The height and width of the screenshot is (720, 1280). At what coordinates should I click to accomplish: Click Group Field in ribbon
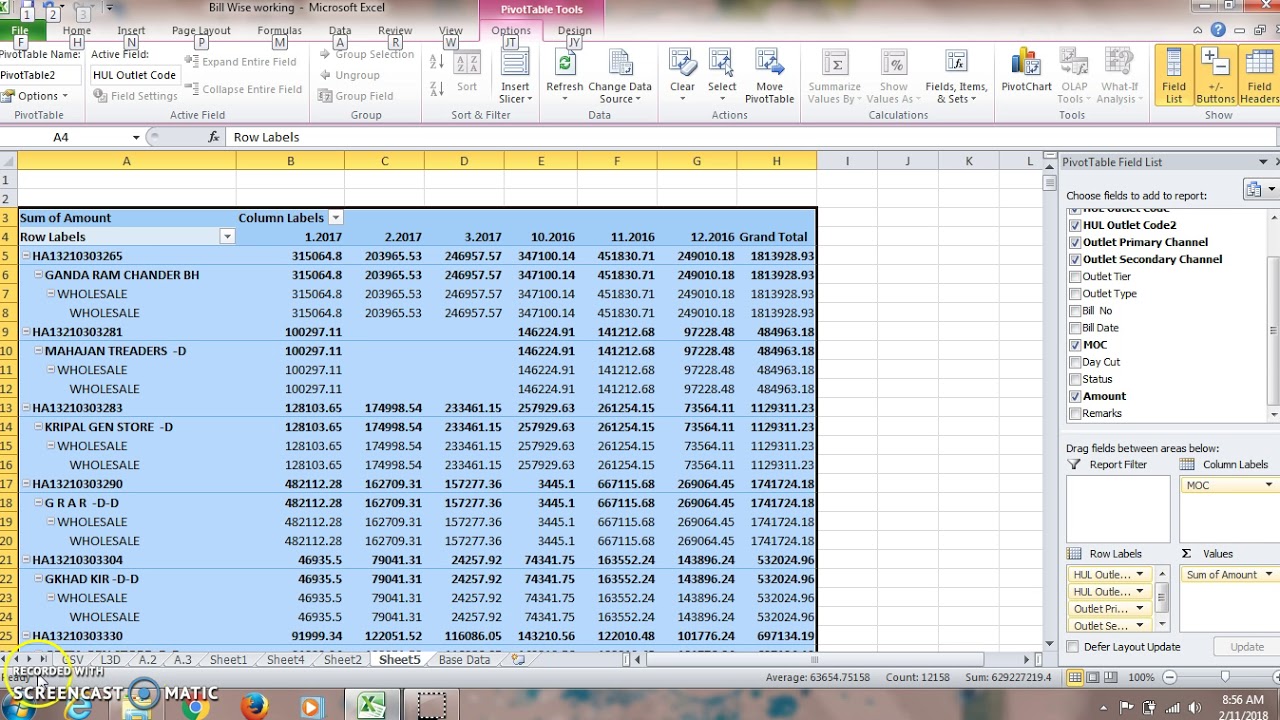pos(355,96)
